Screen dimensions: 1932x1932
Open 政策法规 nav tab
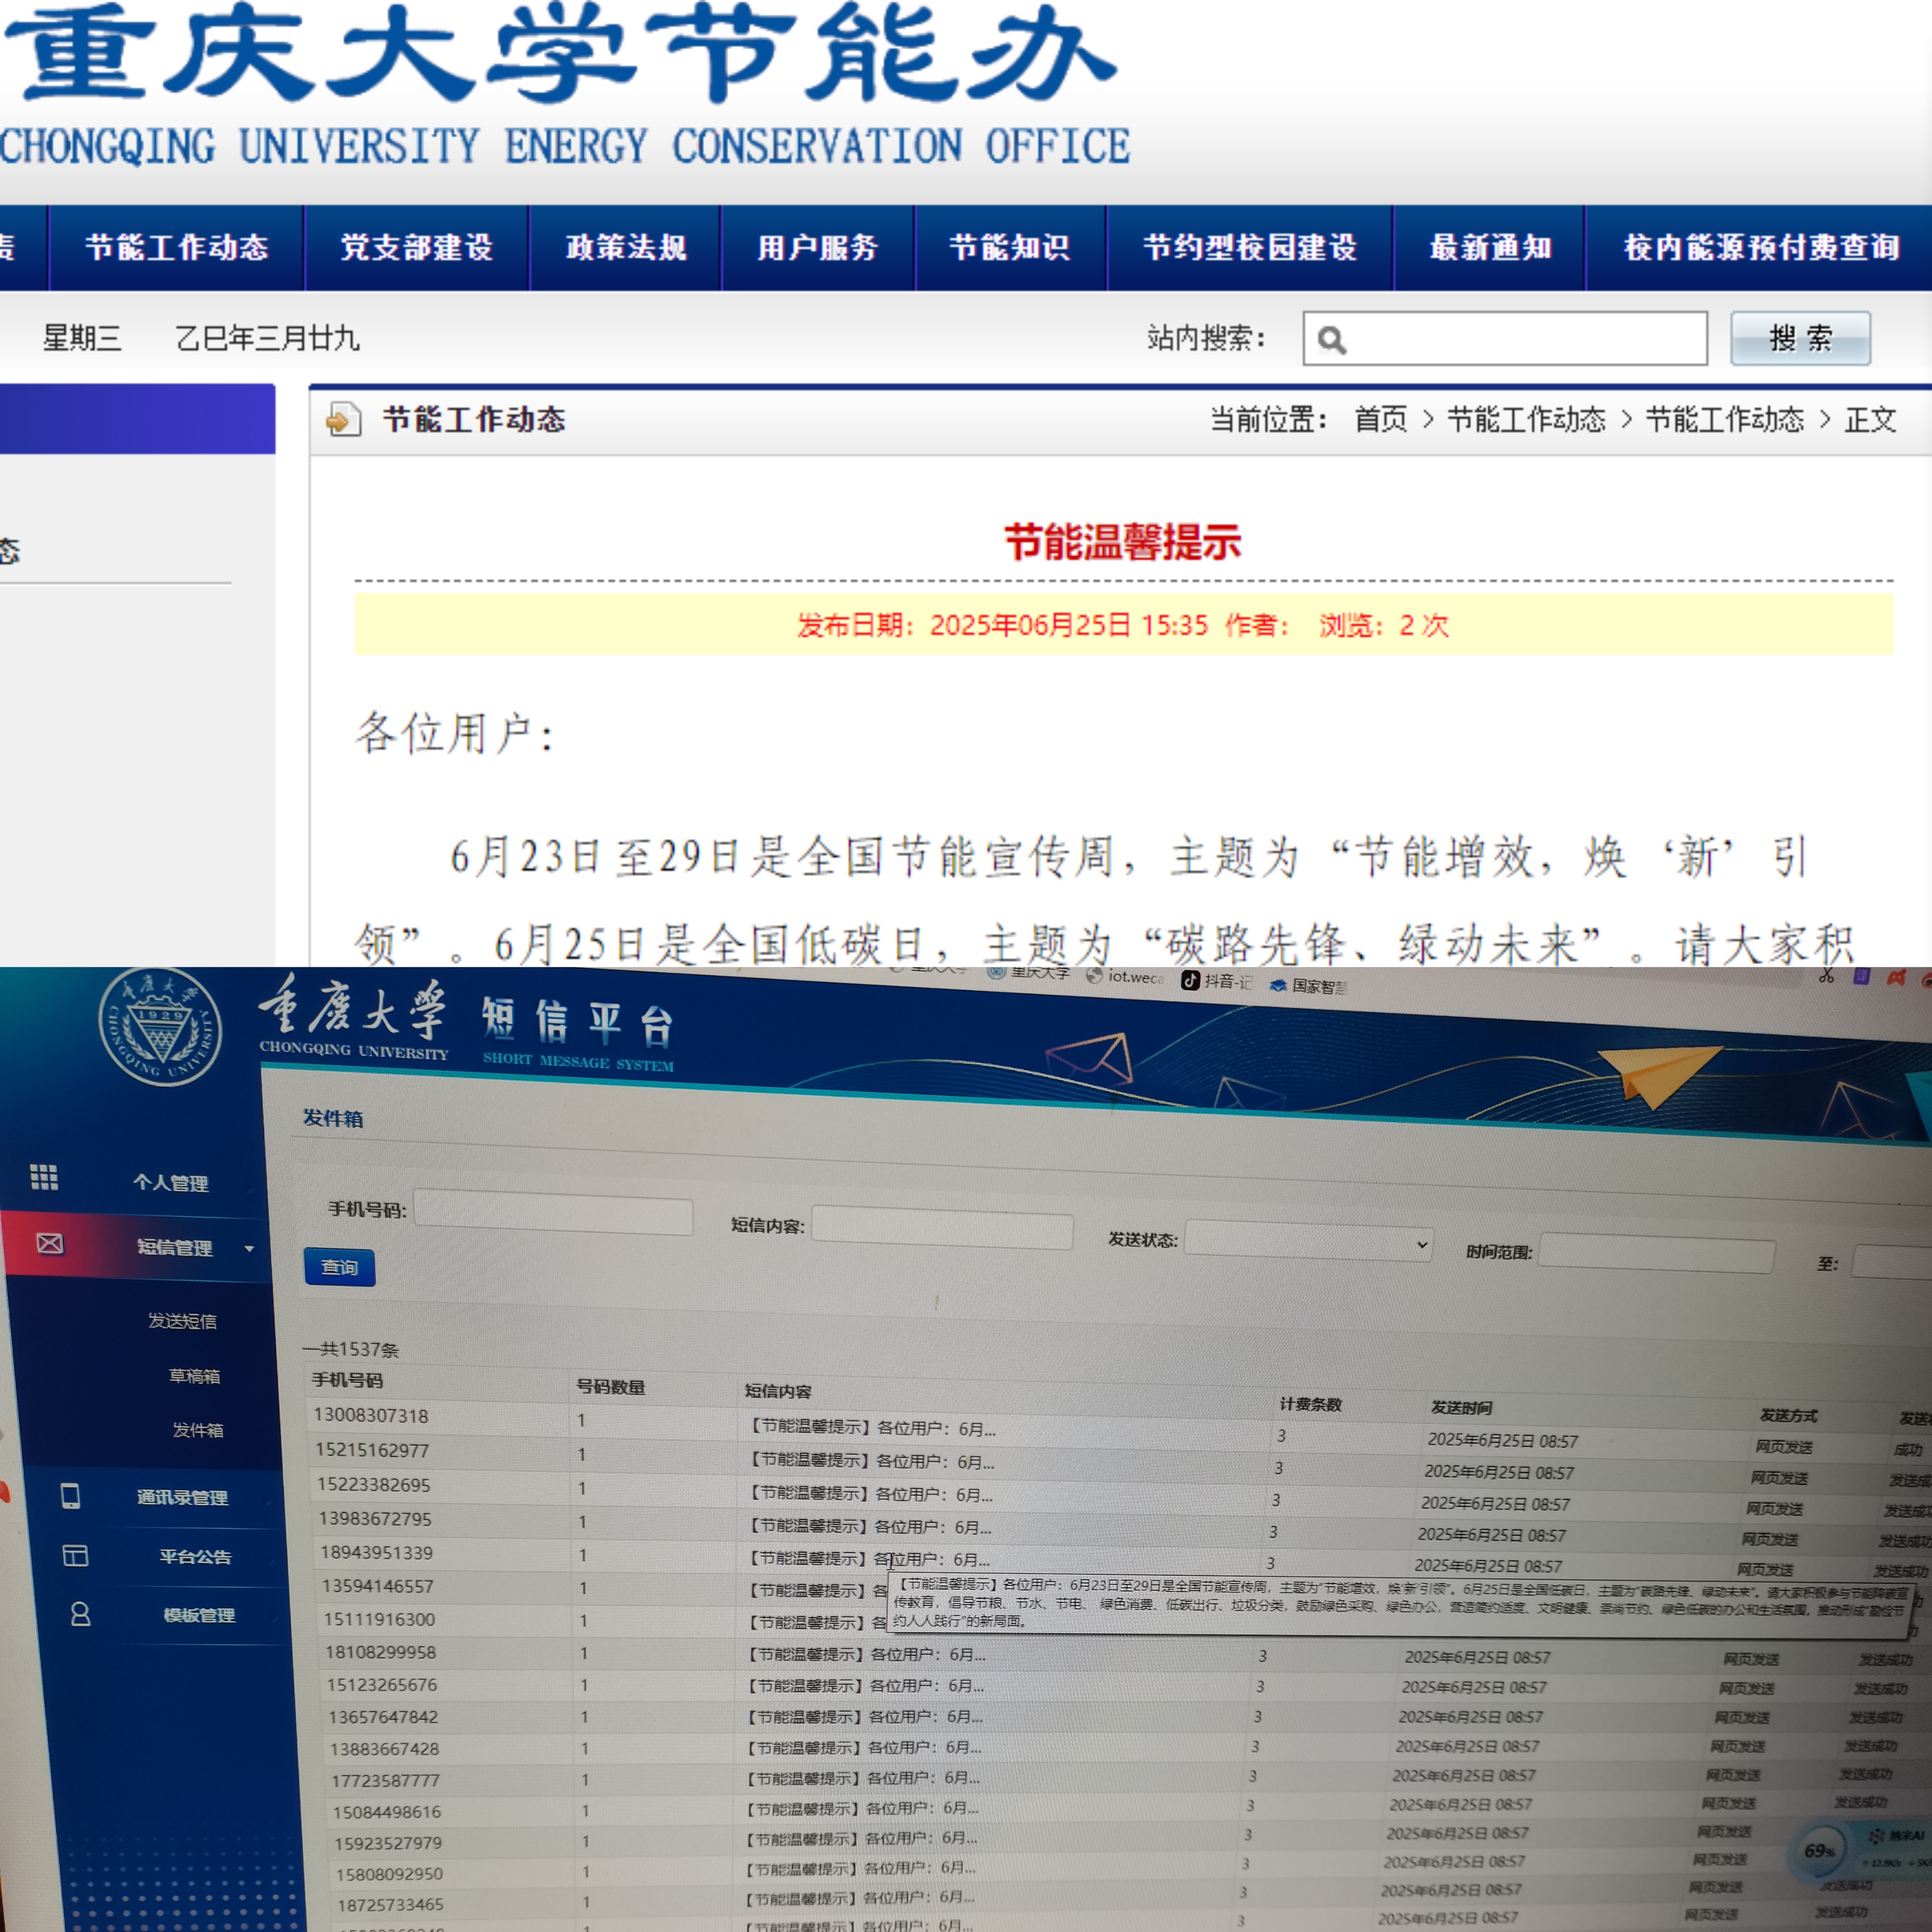626,247
